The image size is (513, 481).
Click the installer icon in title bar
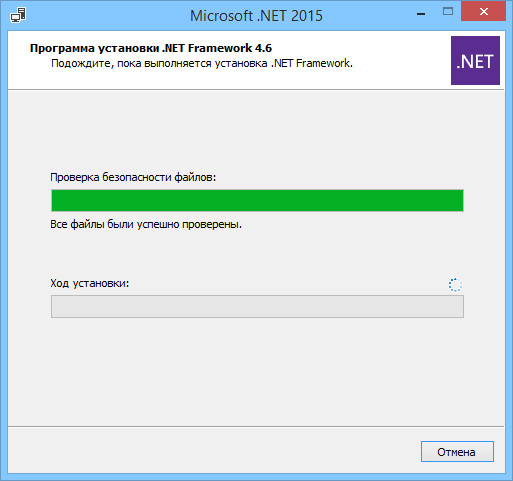18,15
